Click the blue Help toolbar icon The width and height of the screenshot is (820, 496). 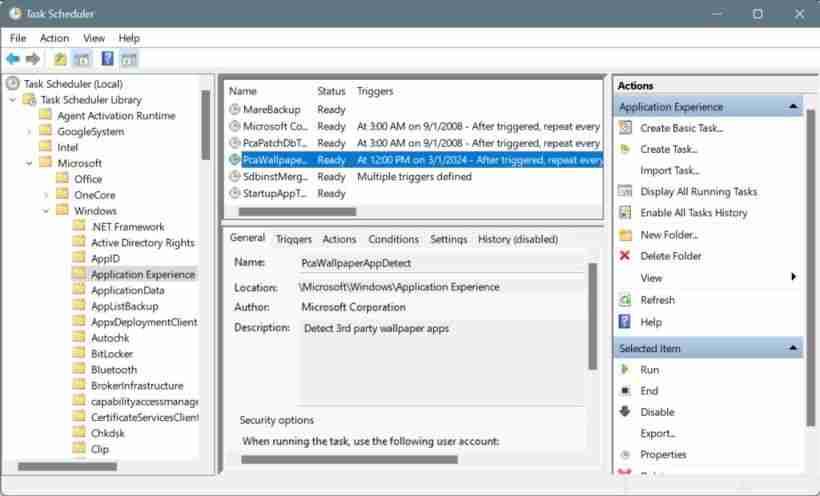(x=107, y=59)
